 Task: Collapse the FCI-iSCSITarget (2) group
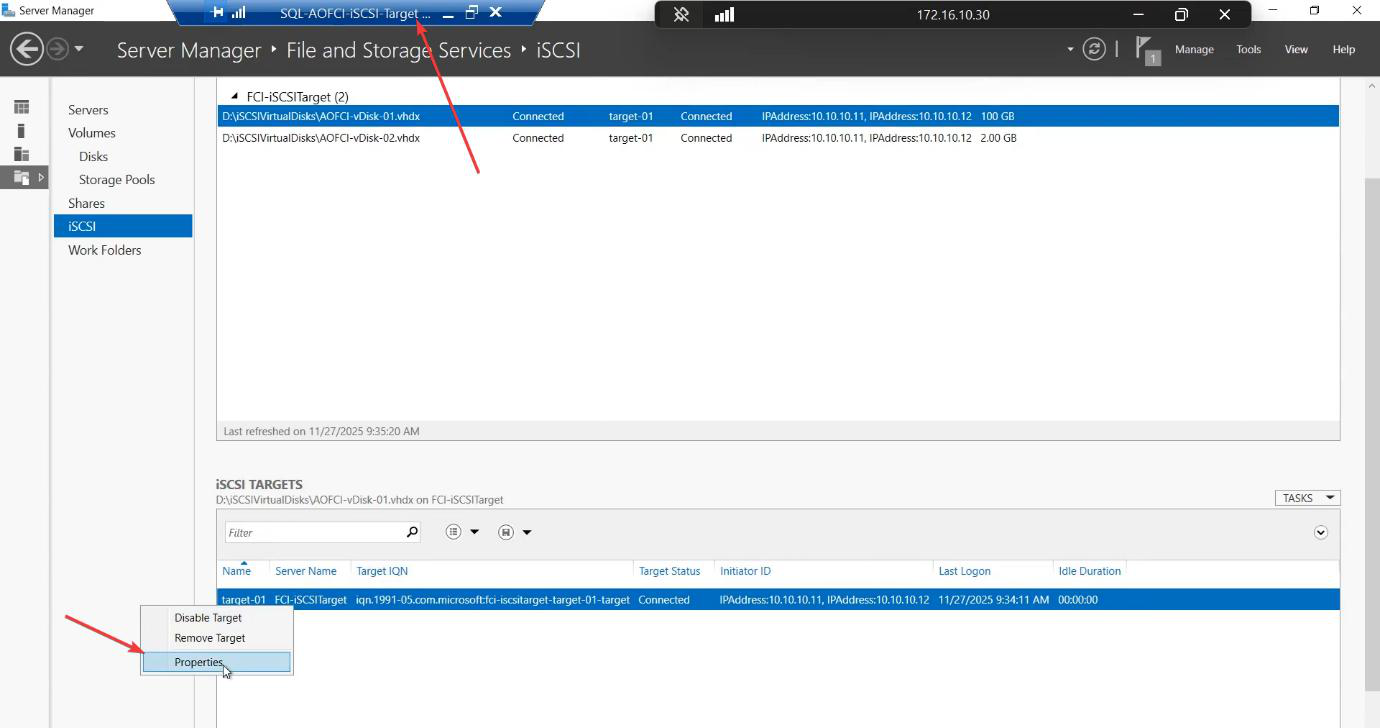click(x=235, y=97)
